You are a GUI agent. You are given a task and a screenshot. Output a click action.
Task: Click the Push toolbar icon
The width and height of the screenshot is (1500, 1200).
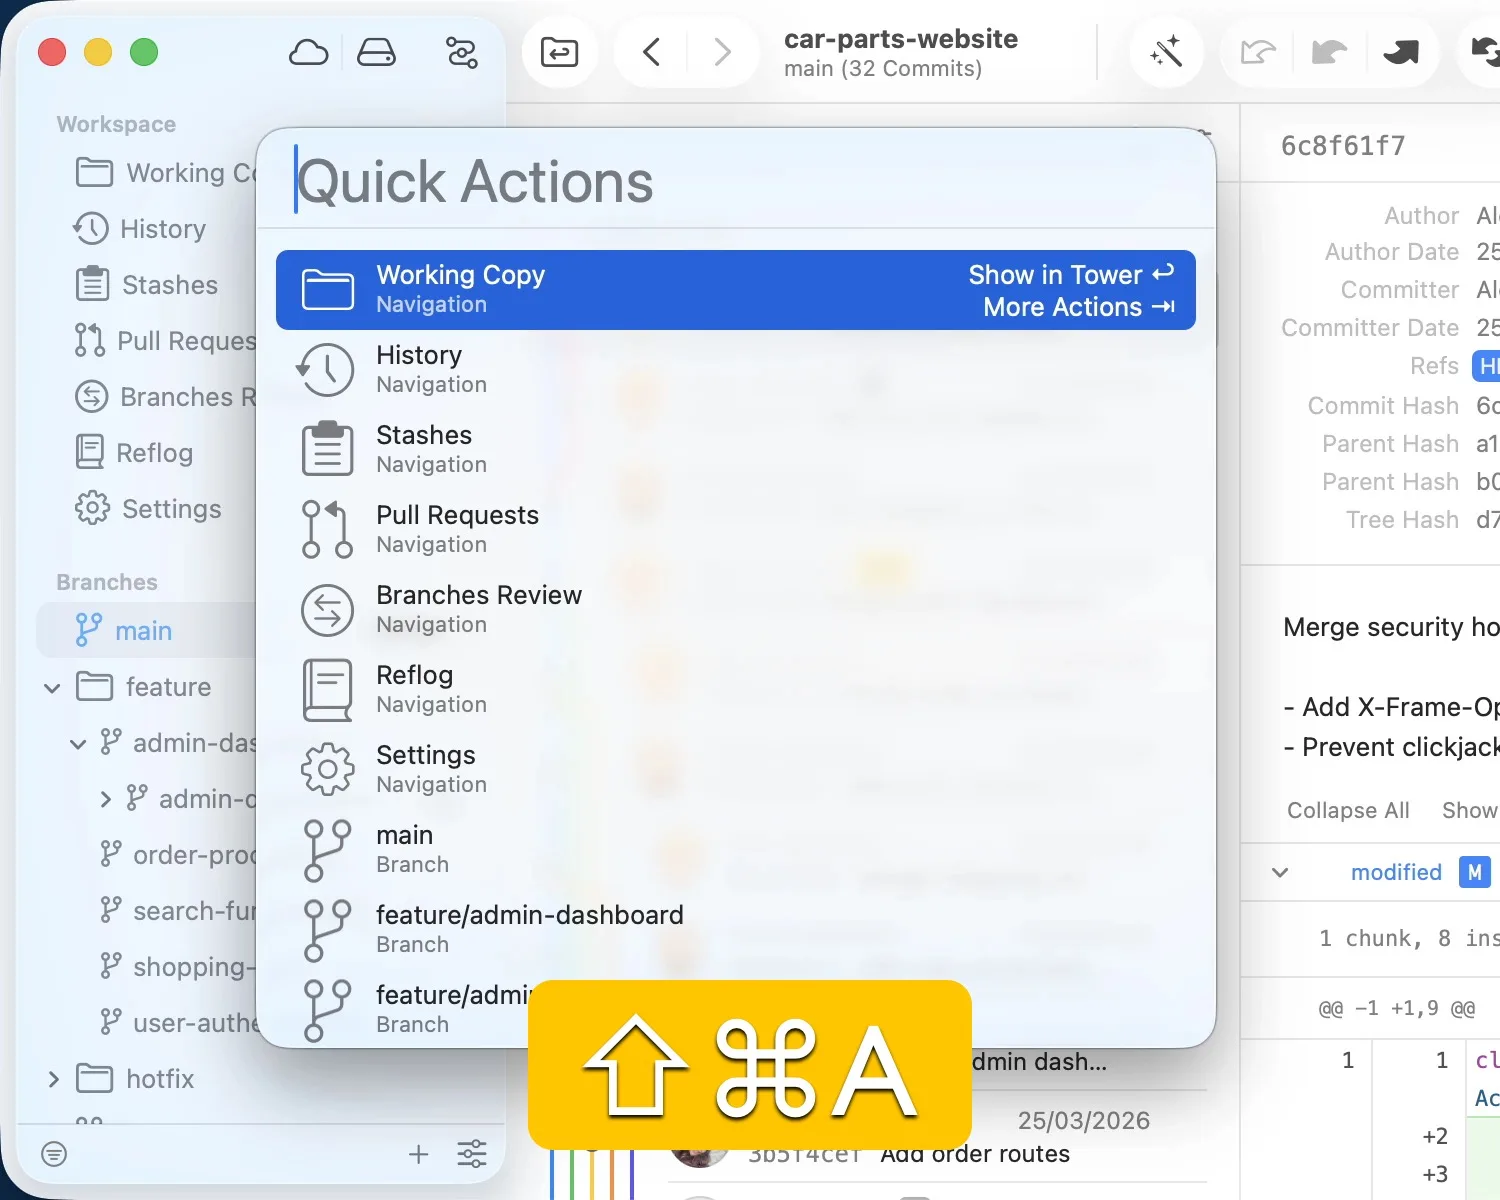tap(1401, 51)
